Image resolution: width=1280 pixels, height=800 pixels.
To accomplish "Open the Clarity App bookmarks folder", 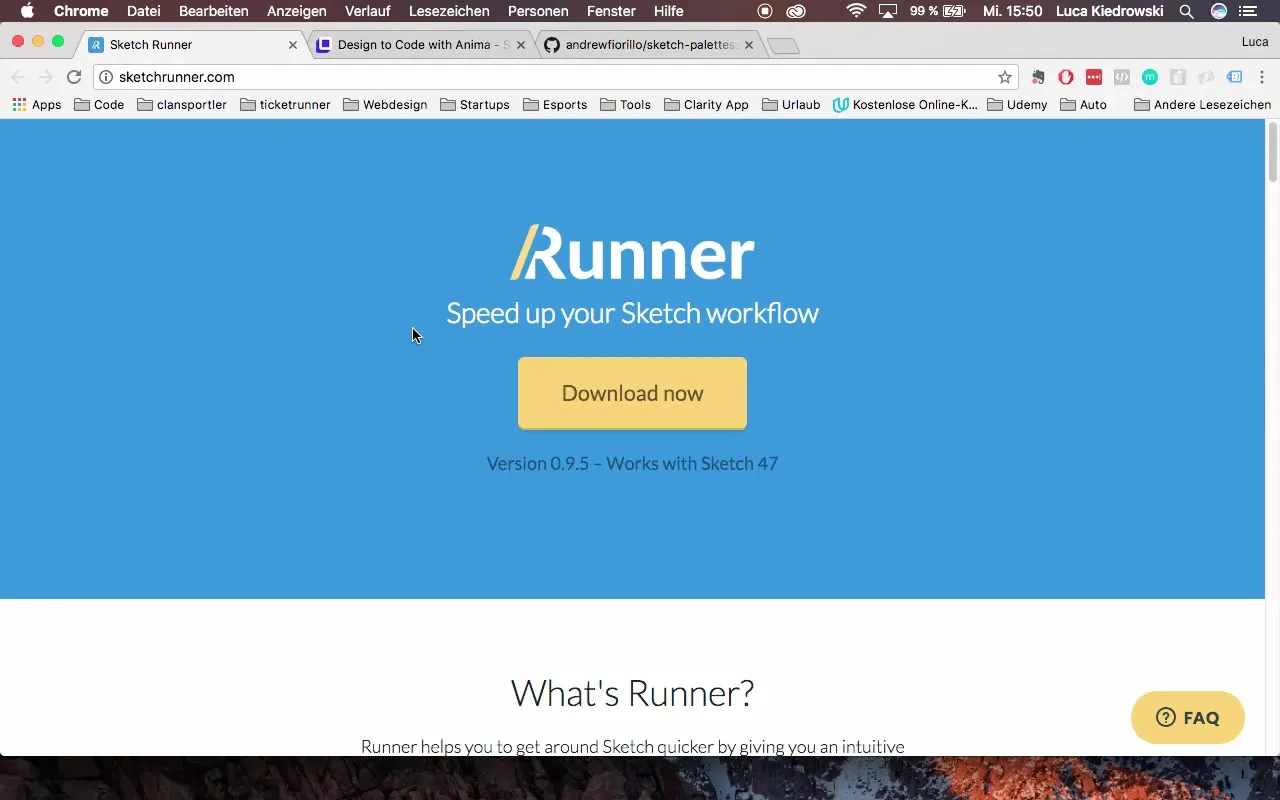I will pos(706,104).
